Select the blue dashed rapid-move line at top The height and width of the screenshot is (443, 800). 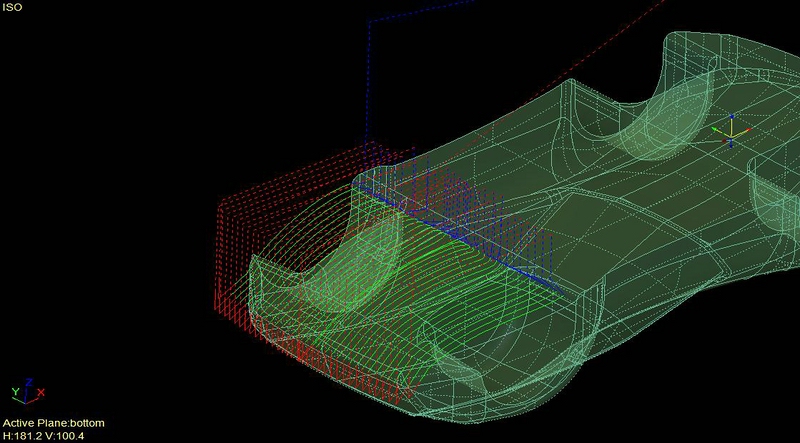pyautogui.click(x=369, y=80)
